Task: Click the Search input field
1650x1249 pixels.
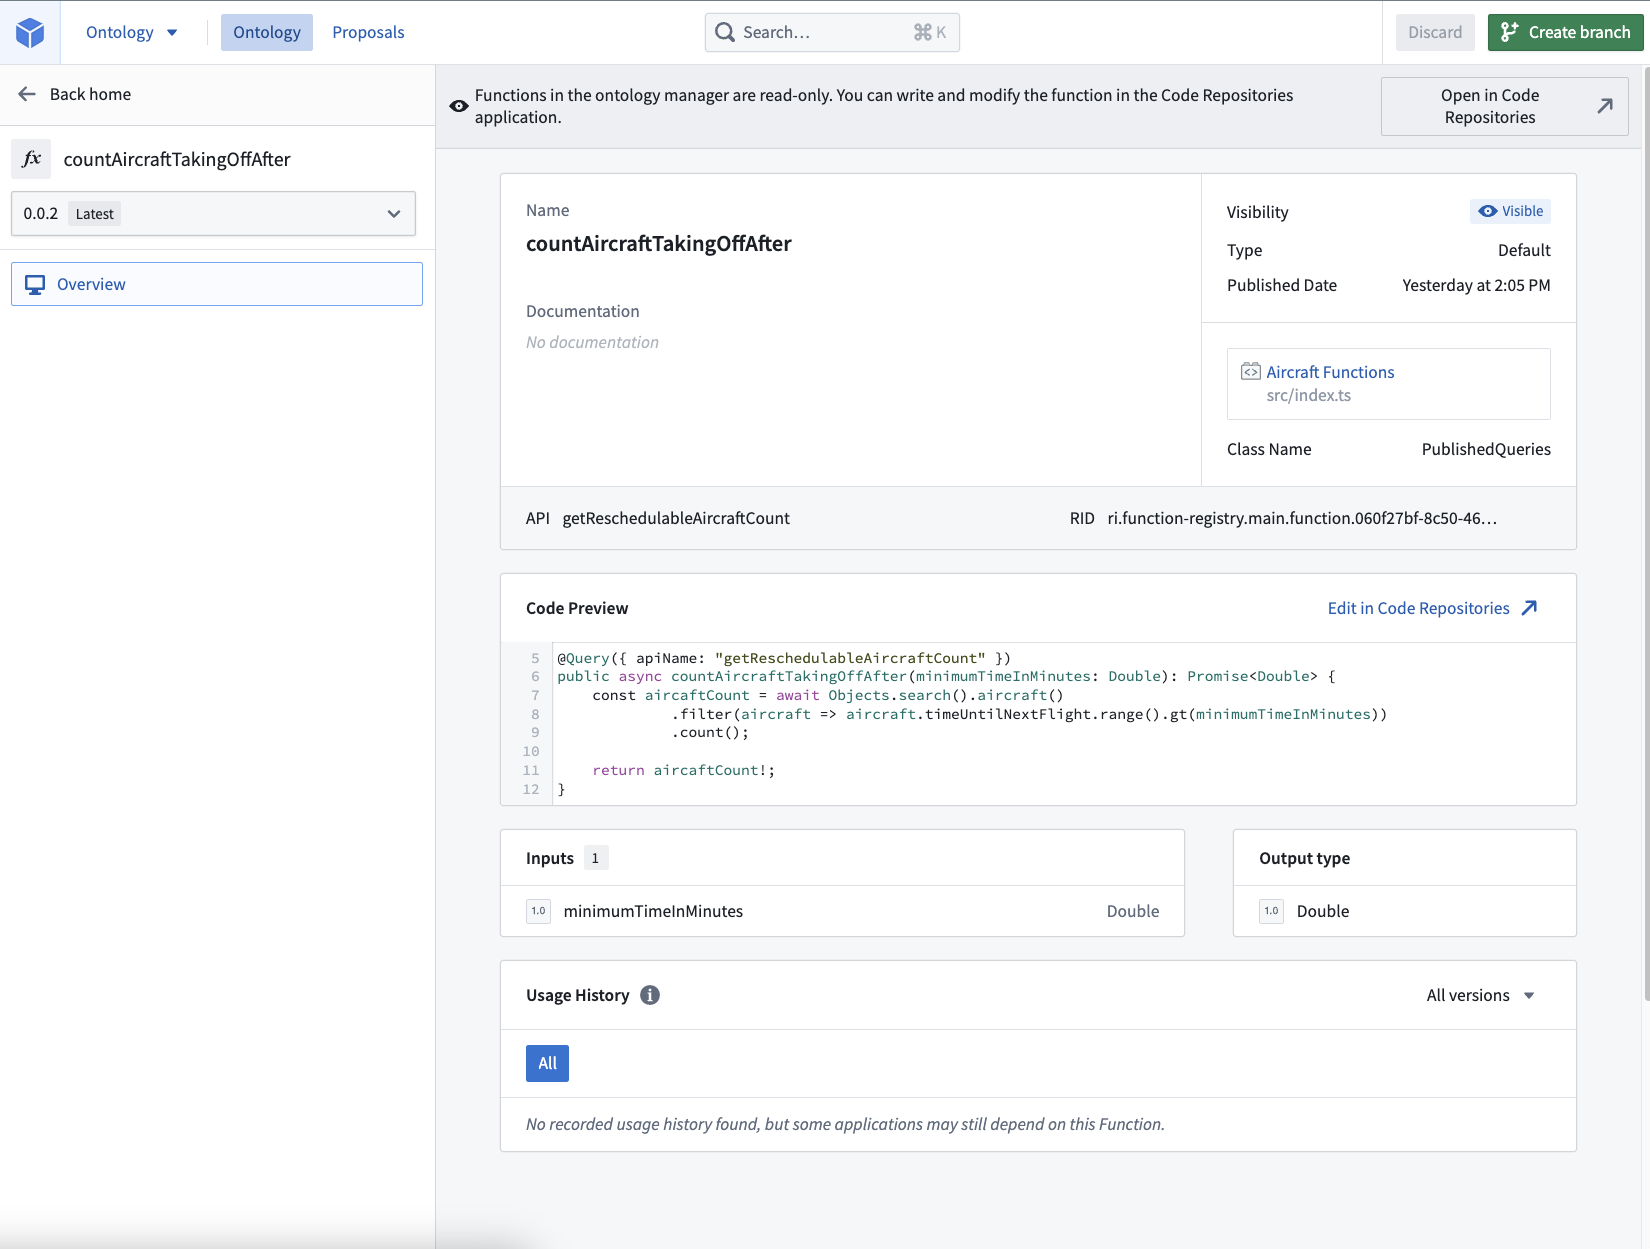Action: tap(832, 32)
